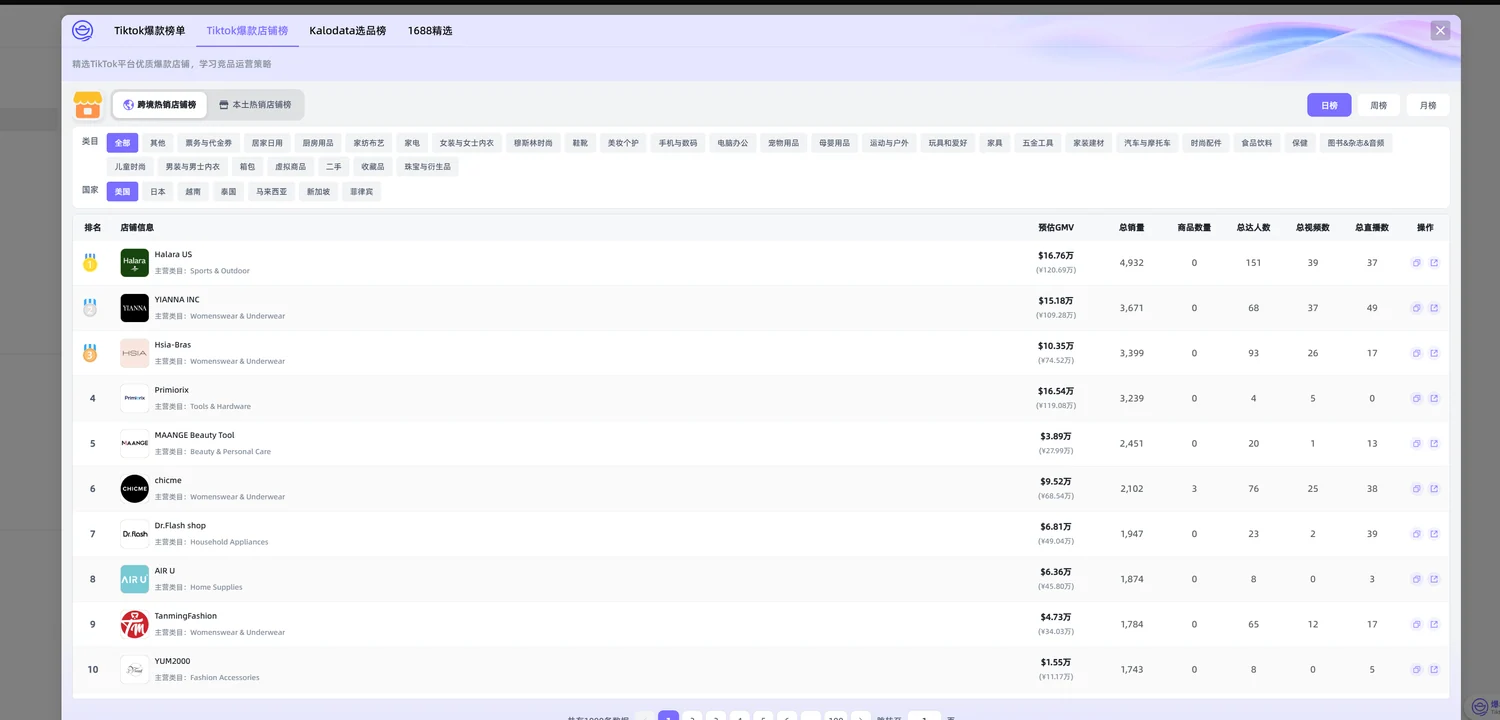Filter category by 宠物用品
Viewport: 1500px width, 720px height.
pos(783,143)
